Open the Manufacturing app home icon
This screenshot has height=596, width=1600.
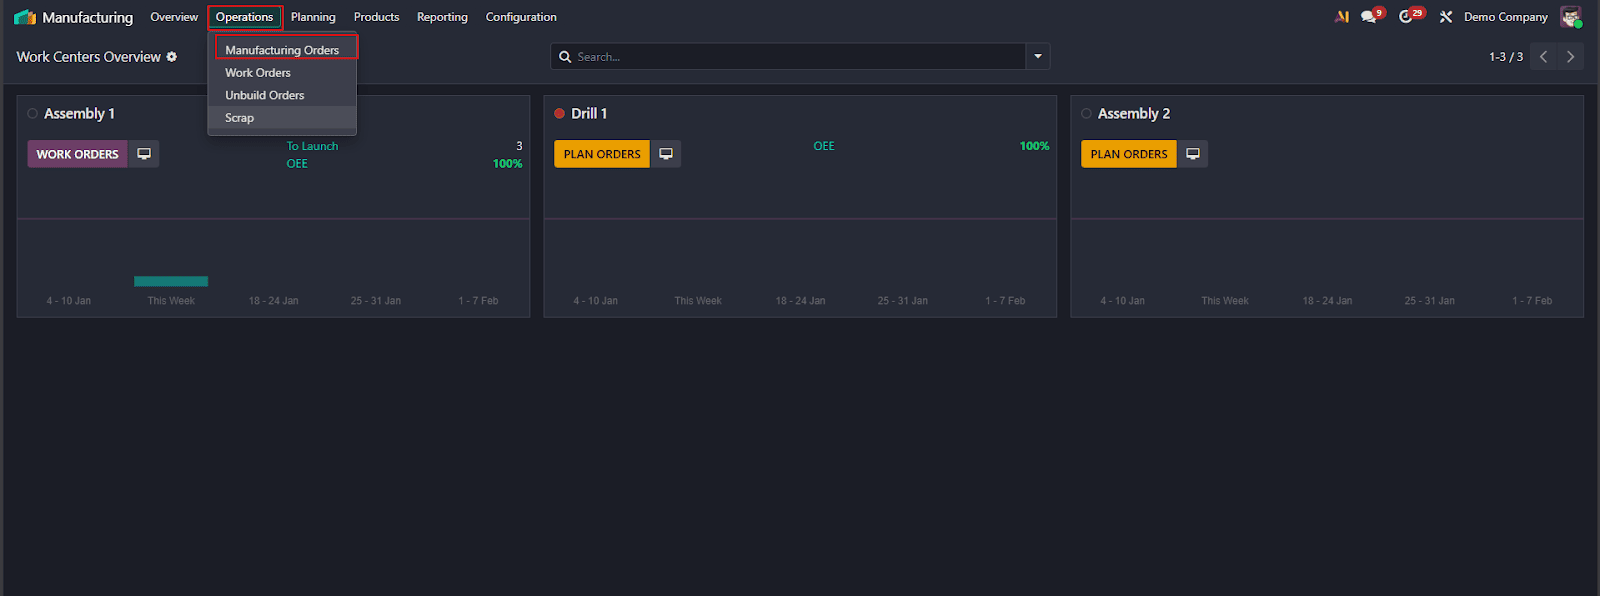[25, 17]
